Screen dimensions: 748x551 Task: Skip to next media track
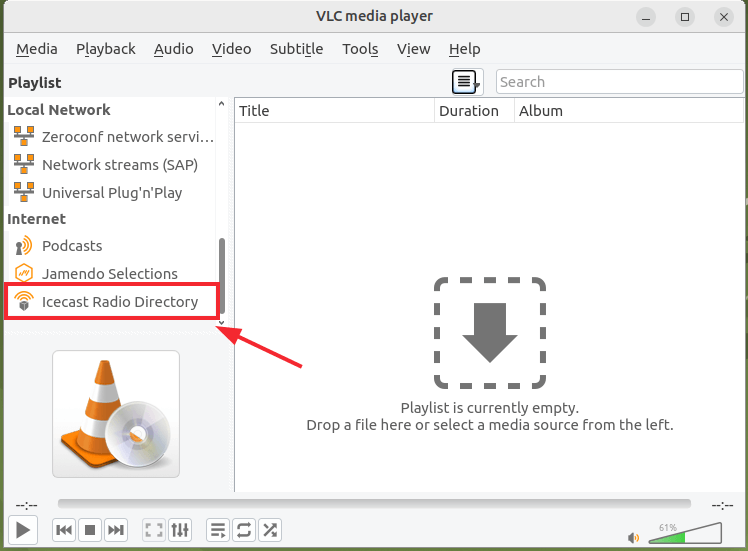pyautogui.click(x=115, y=530)
